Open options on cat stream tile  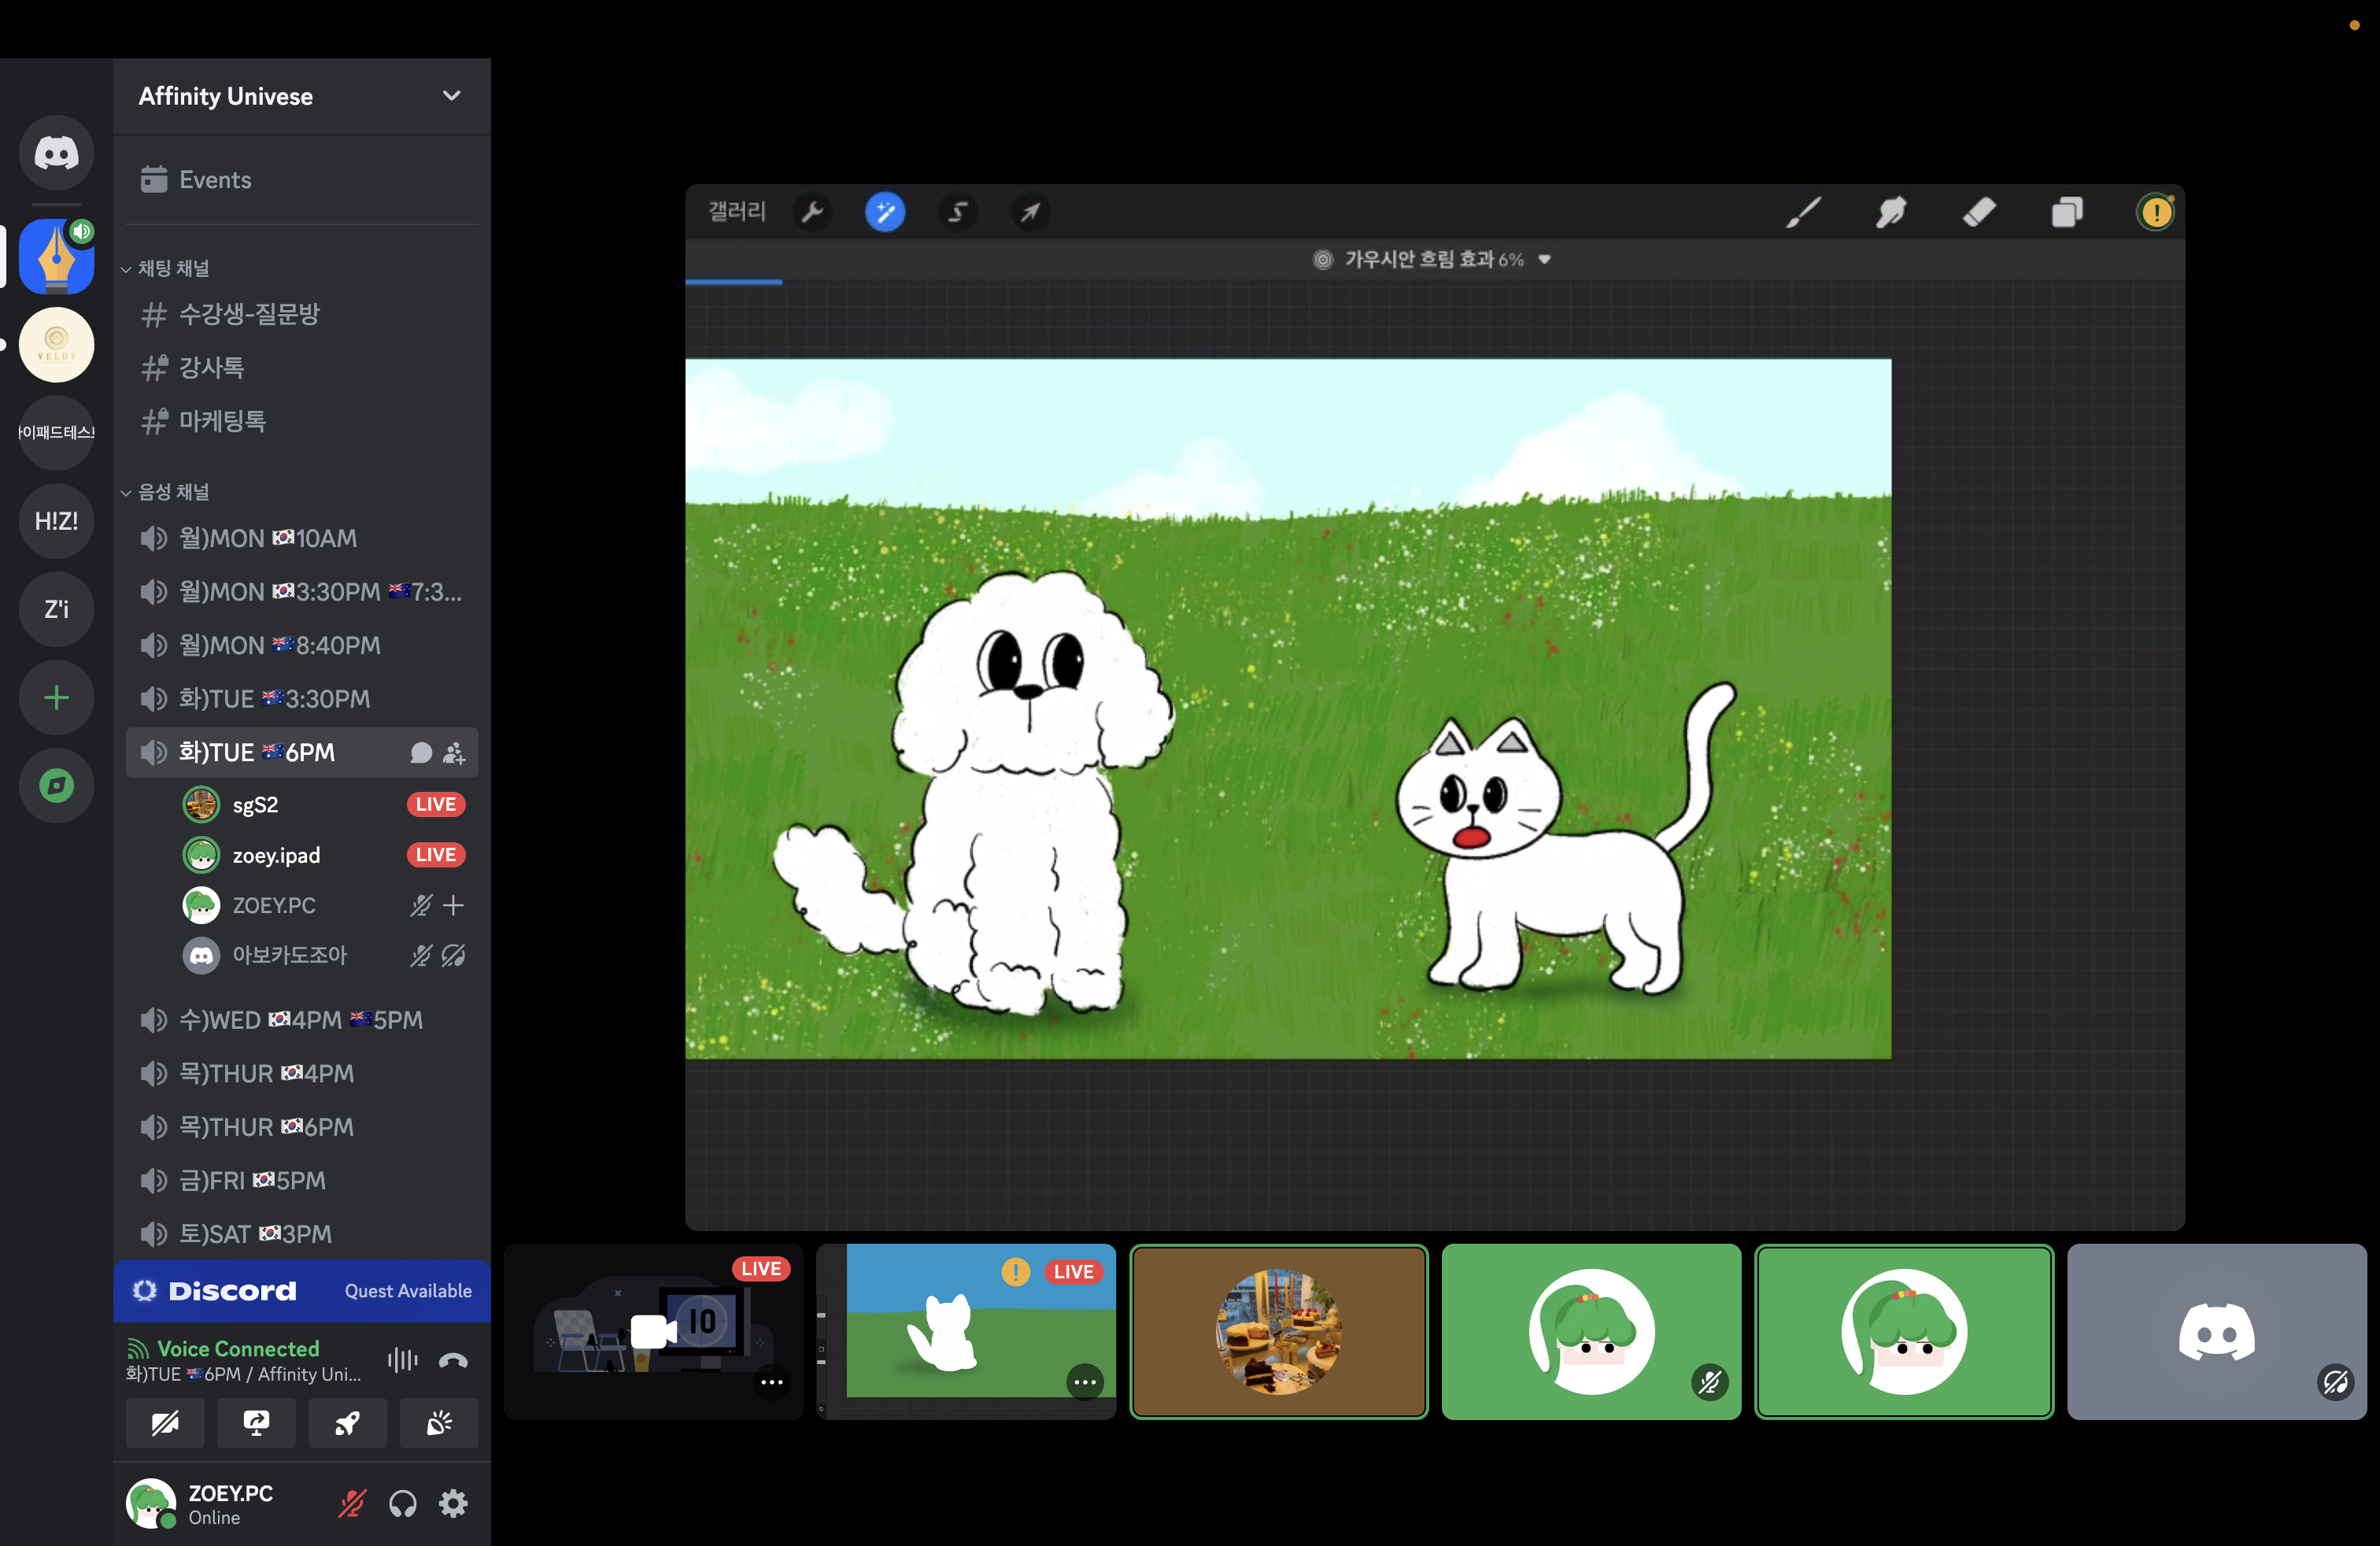[1085, 1382]
